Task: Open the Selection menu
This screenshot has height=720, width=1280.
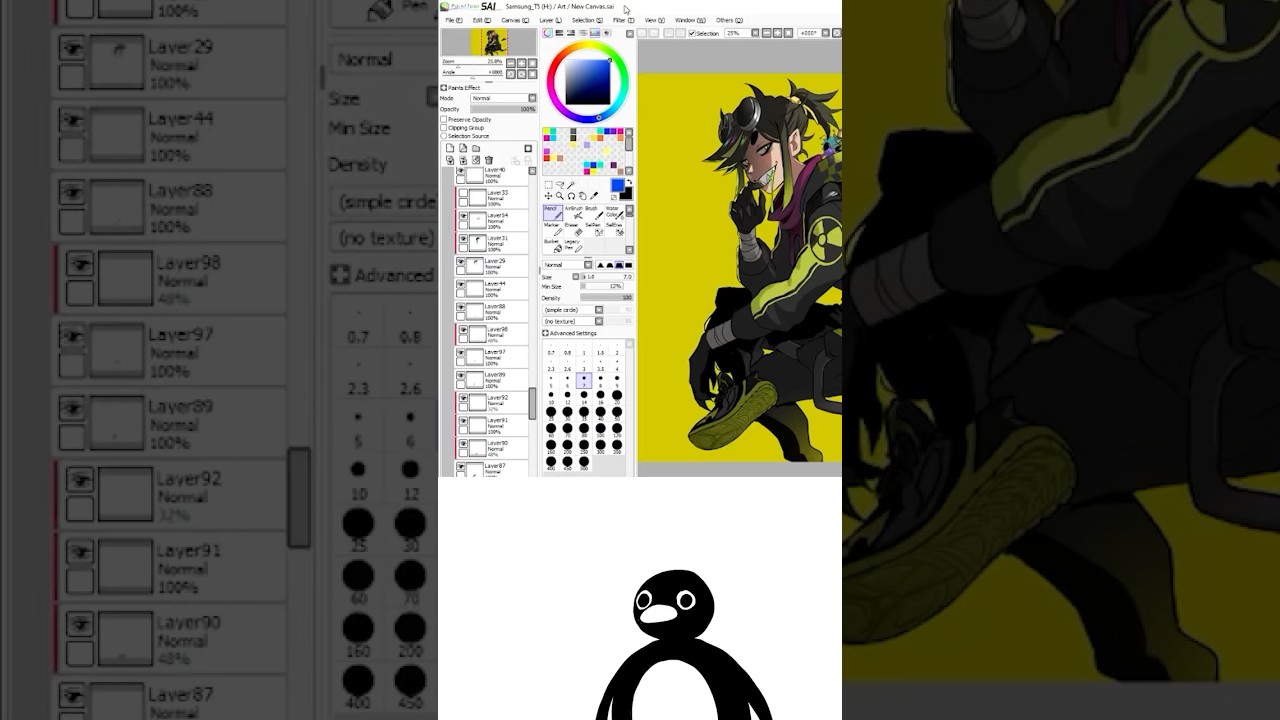Action: pyautogui.click(x=587, y=20)
